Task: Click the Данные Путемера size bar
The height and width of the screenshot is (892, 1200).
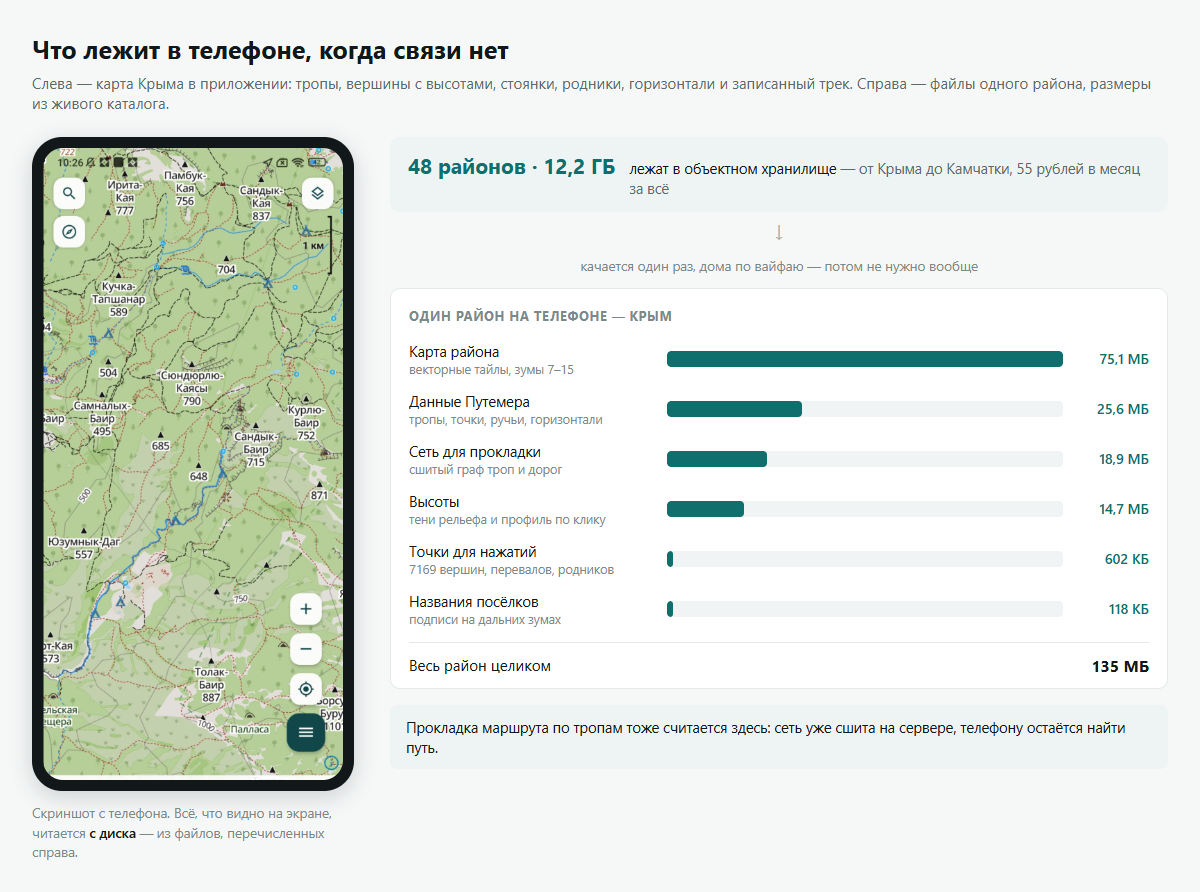Action: coord(865,409)
